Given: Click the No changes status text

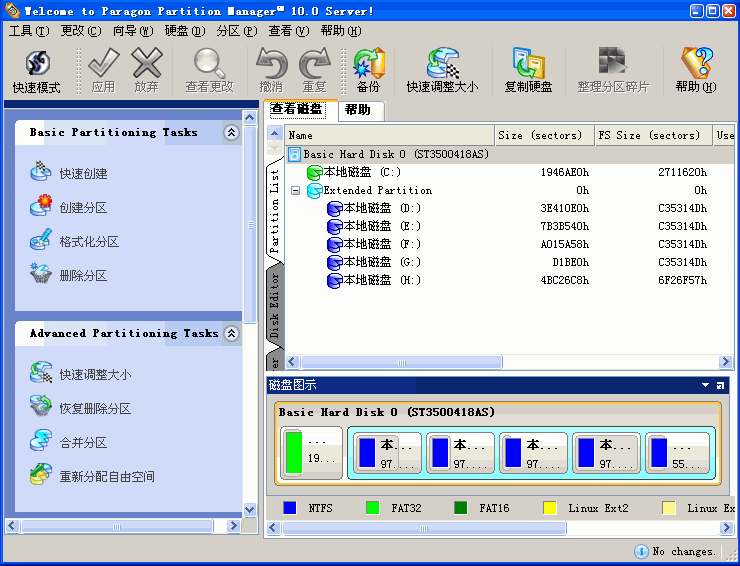Looking at the screenshot, I should [684, 551].
